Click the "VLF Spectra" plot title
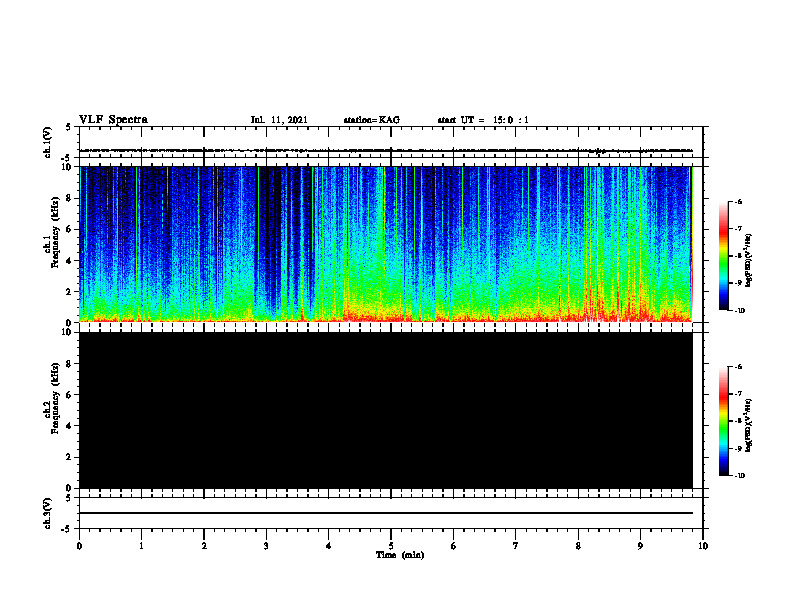This screenshot has height=612, width=792. [x=113, y=120]
